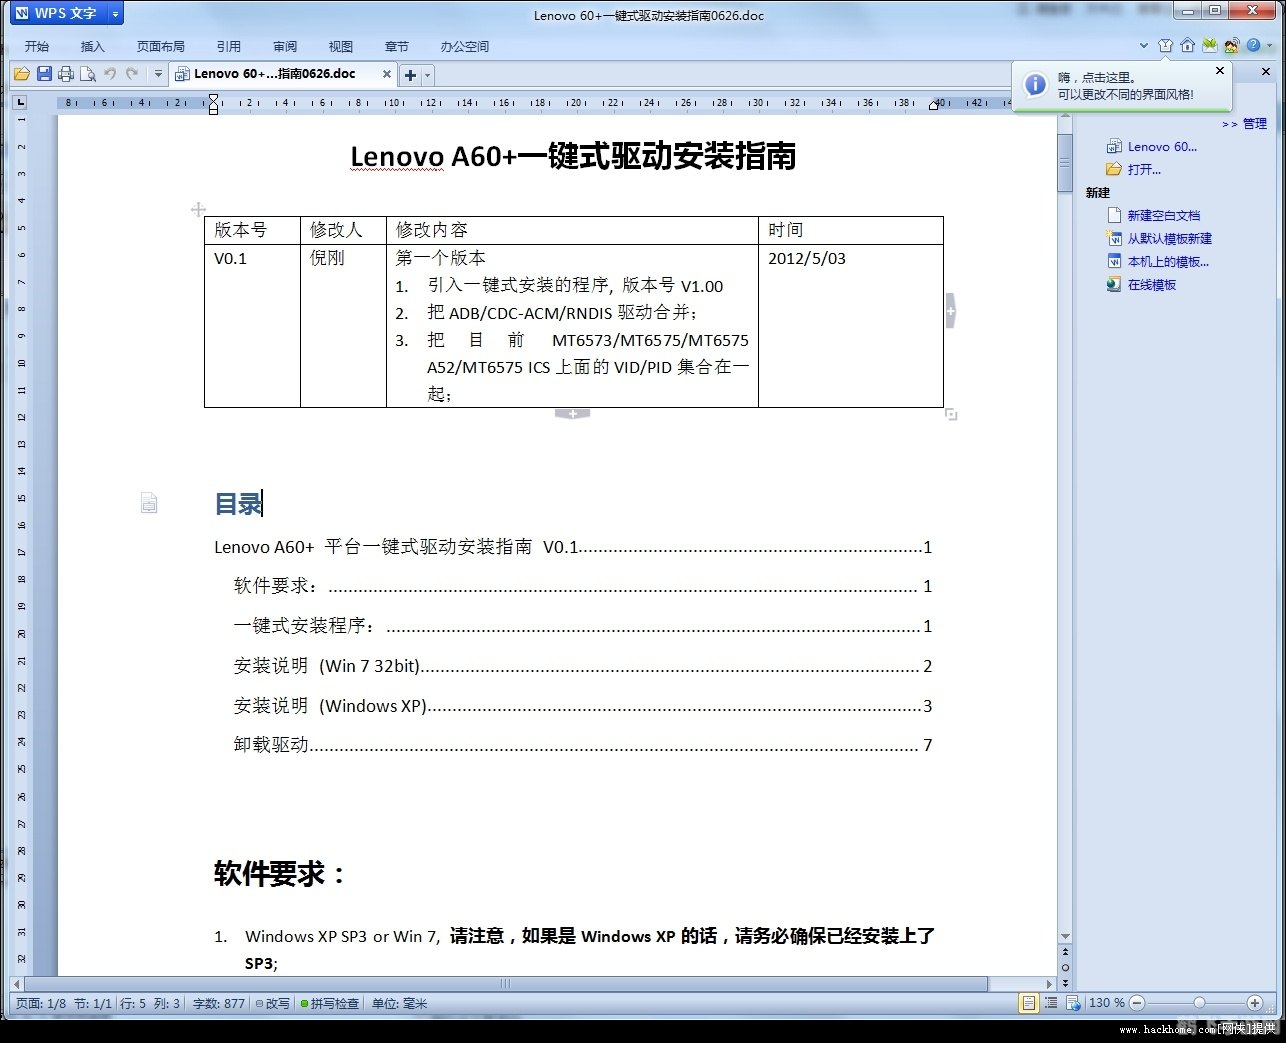Collapse the ribbon with the chevron icon
Image resolution: width=1286 pixels, height=1043 pixels.
pos(1144,46)
